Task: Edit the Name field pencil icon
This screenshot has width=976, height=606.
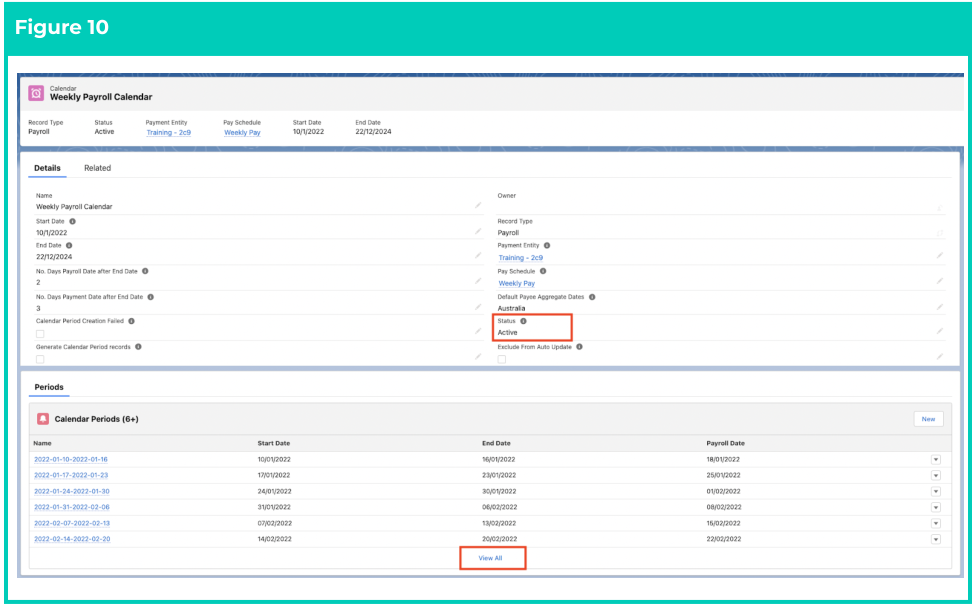Action: pos(478,205)
